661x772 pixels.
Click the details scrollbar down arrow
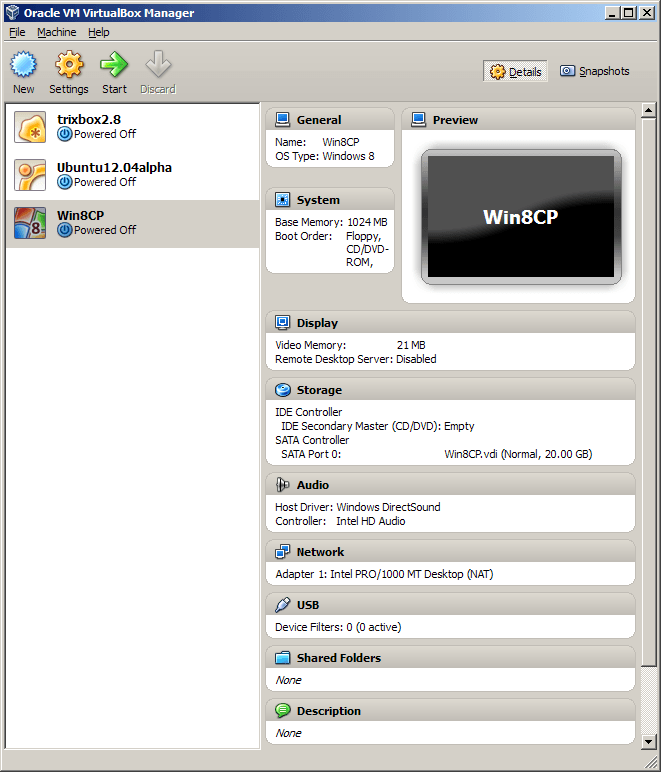pyautogui.click(x=648, y=741)
